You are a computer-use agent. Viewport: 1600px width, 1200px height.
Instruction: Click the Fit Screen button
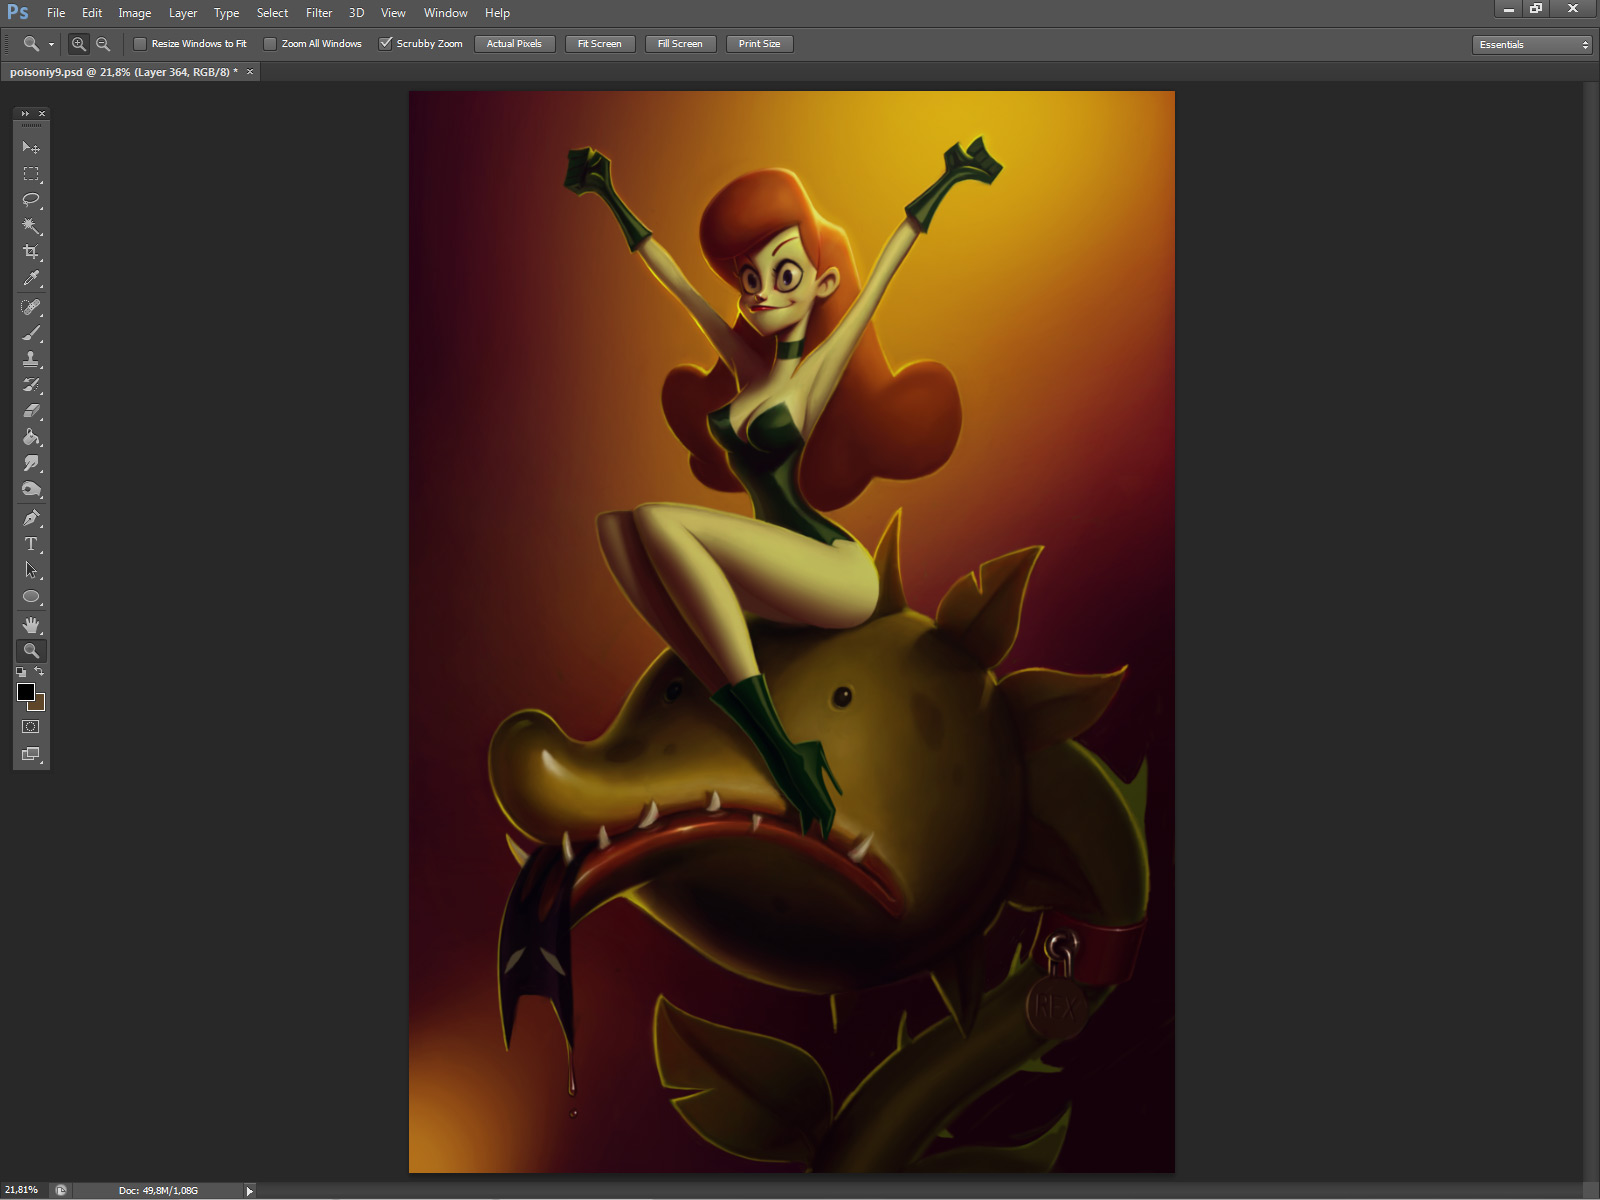coord(600,44)
